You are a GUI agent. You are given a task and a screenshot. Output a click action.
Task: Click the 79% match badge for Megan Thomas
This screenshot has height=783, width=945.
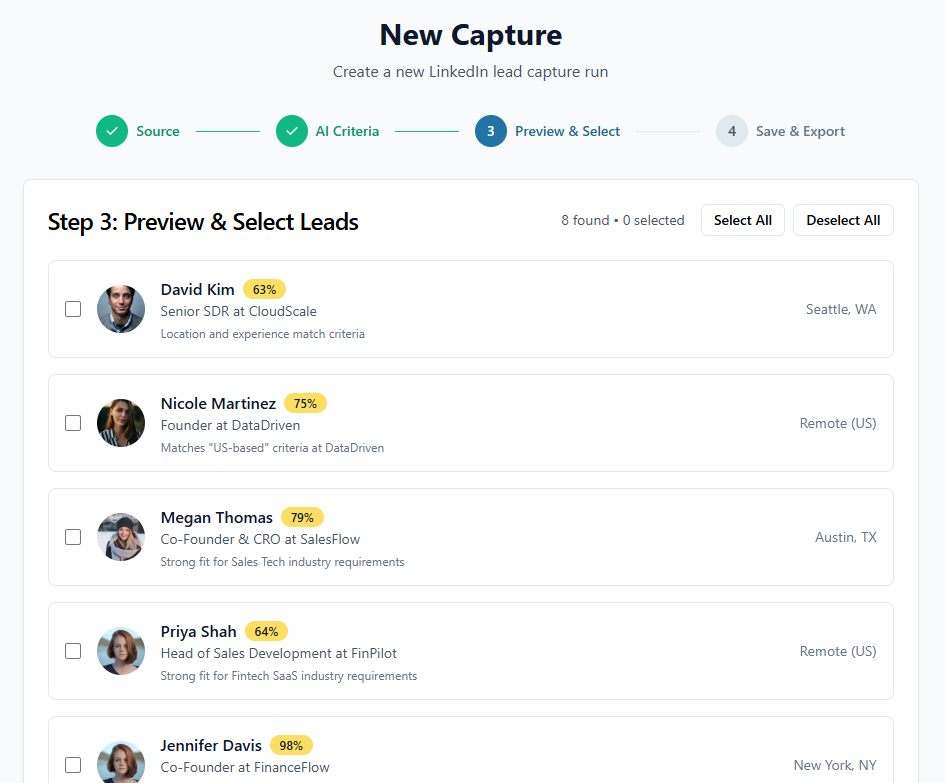[x=302, y=517]
